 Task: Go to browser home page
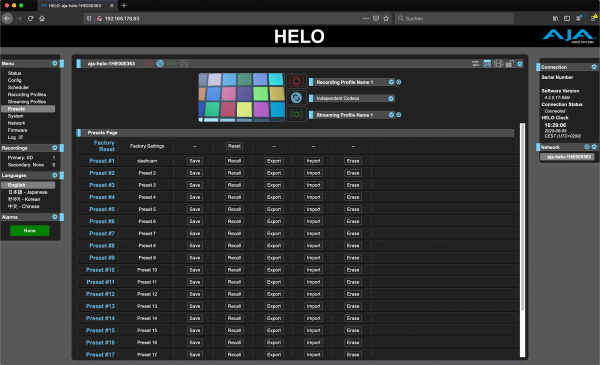point(42,18)
